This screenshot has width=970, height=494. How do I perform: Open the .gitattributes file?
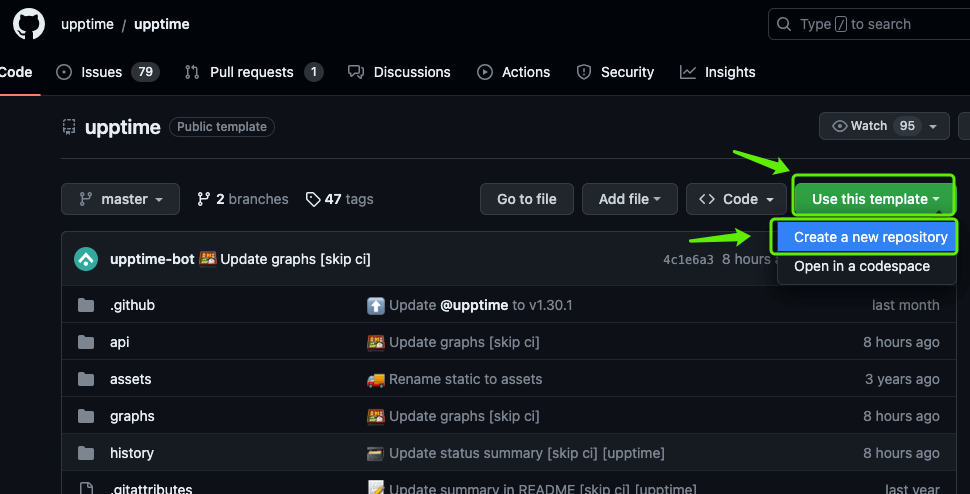[x=151, y=489]
